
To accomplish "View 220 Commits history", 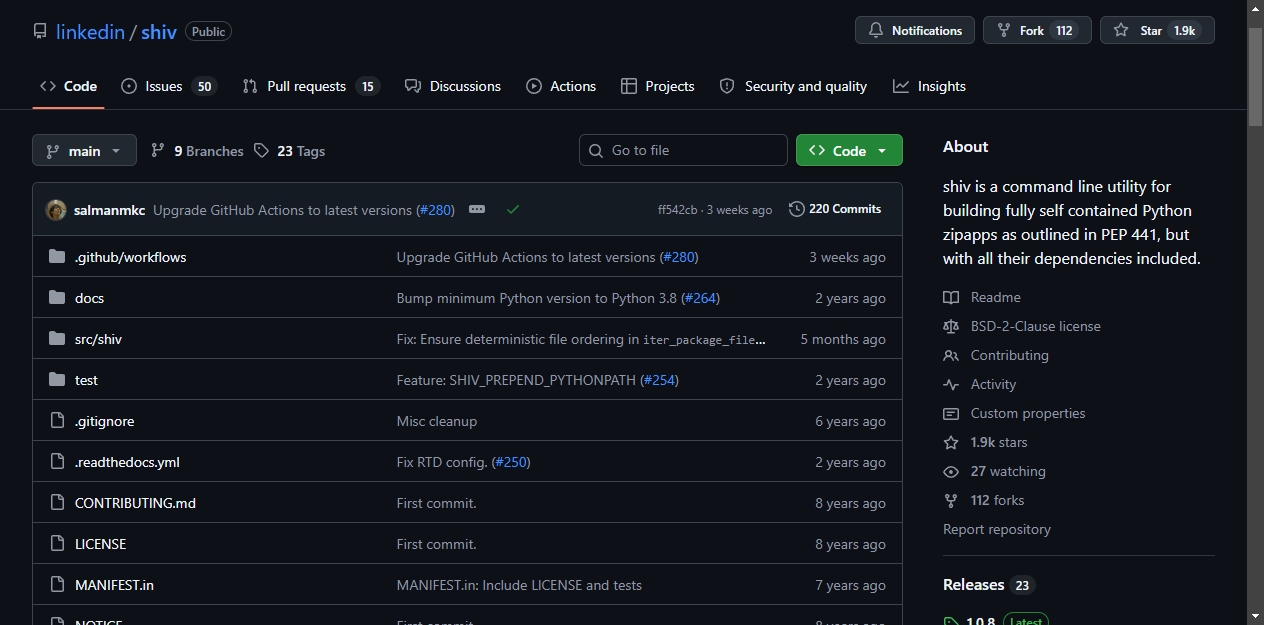I will (835, 209).
